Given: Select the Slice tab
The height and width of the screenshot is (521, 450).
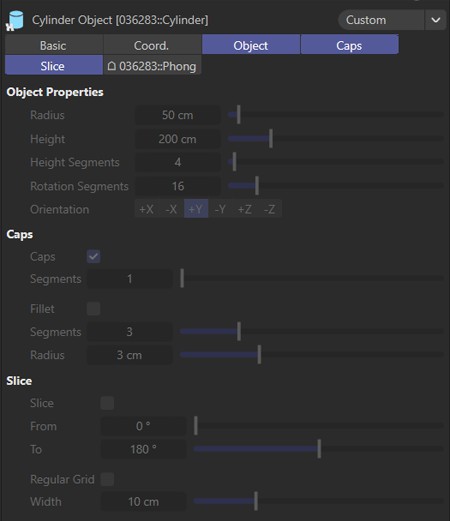Looking at the screenshot, I should [54, 66].
